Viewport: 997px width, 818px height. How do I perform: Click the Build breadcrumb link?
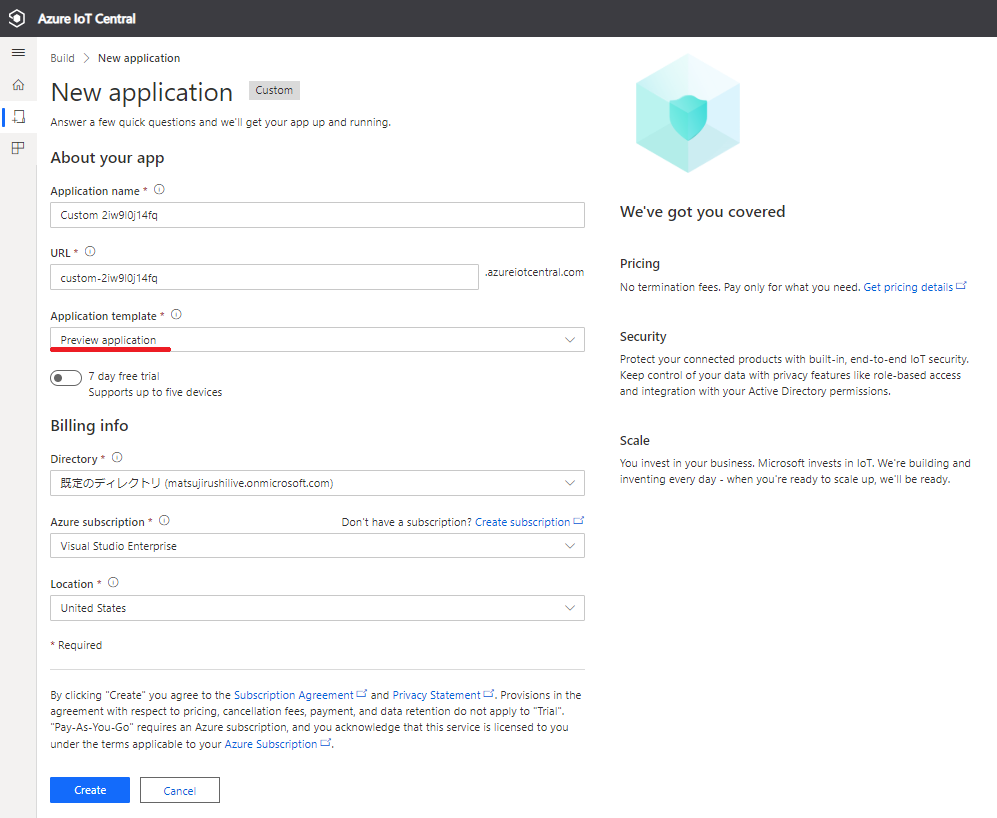click(x=62, y=58)
